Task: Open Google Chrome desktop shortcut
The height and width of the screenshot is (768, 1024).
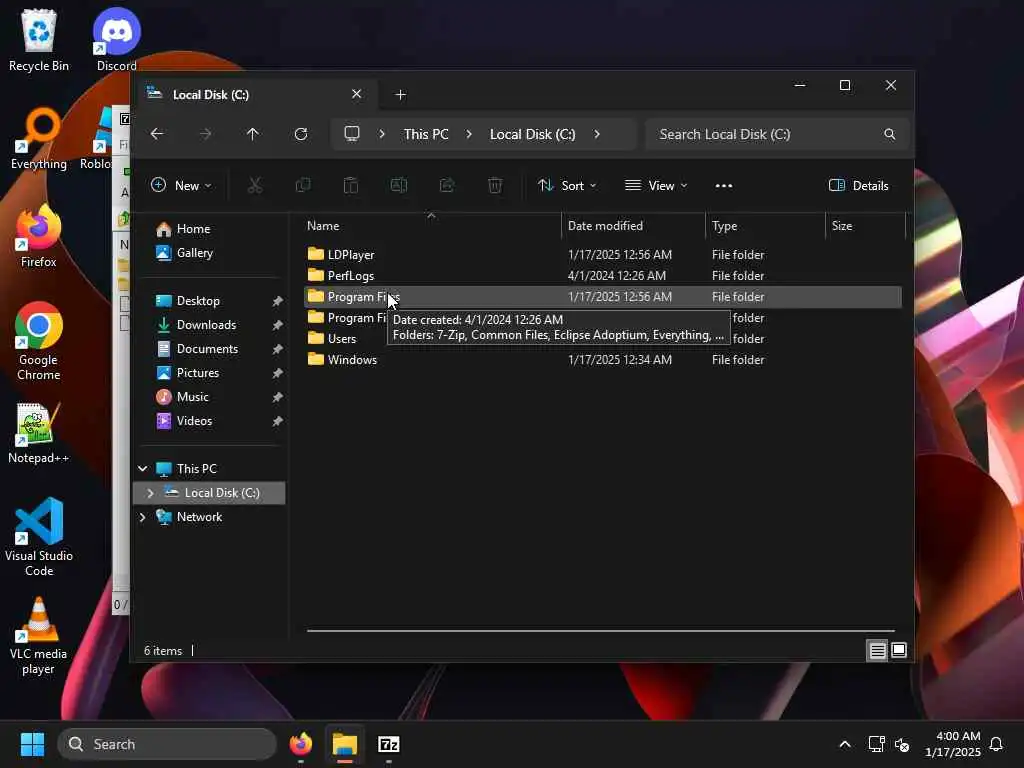Action: 39,341
